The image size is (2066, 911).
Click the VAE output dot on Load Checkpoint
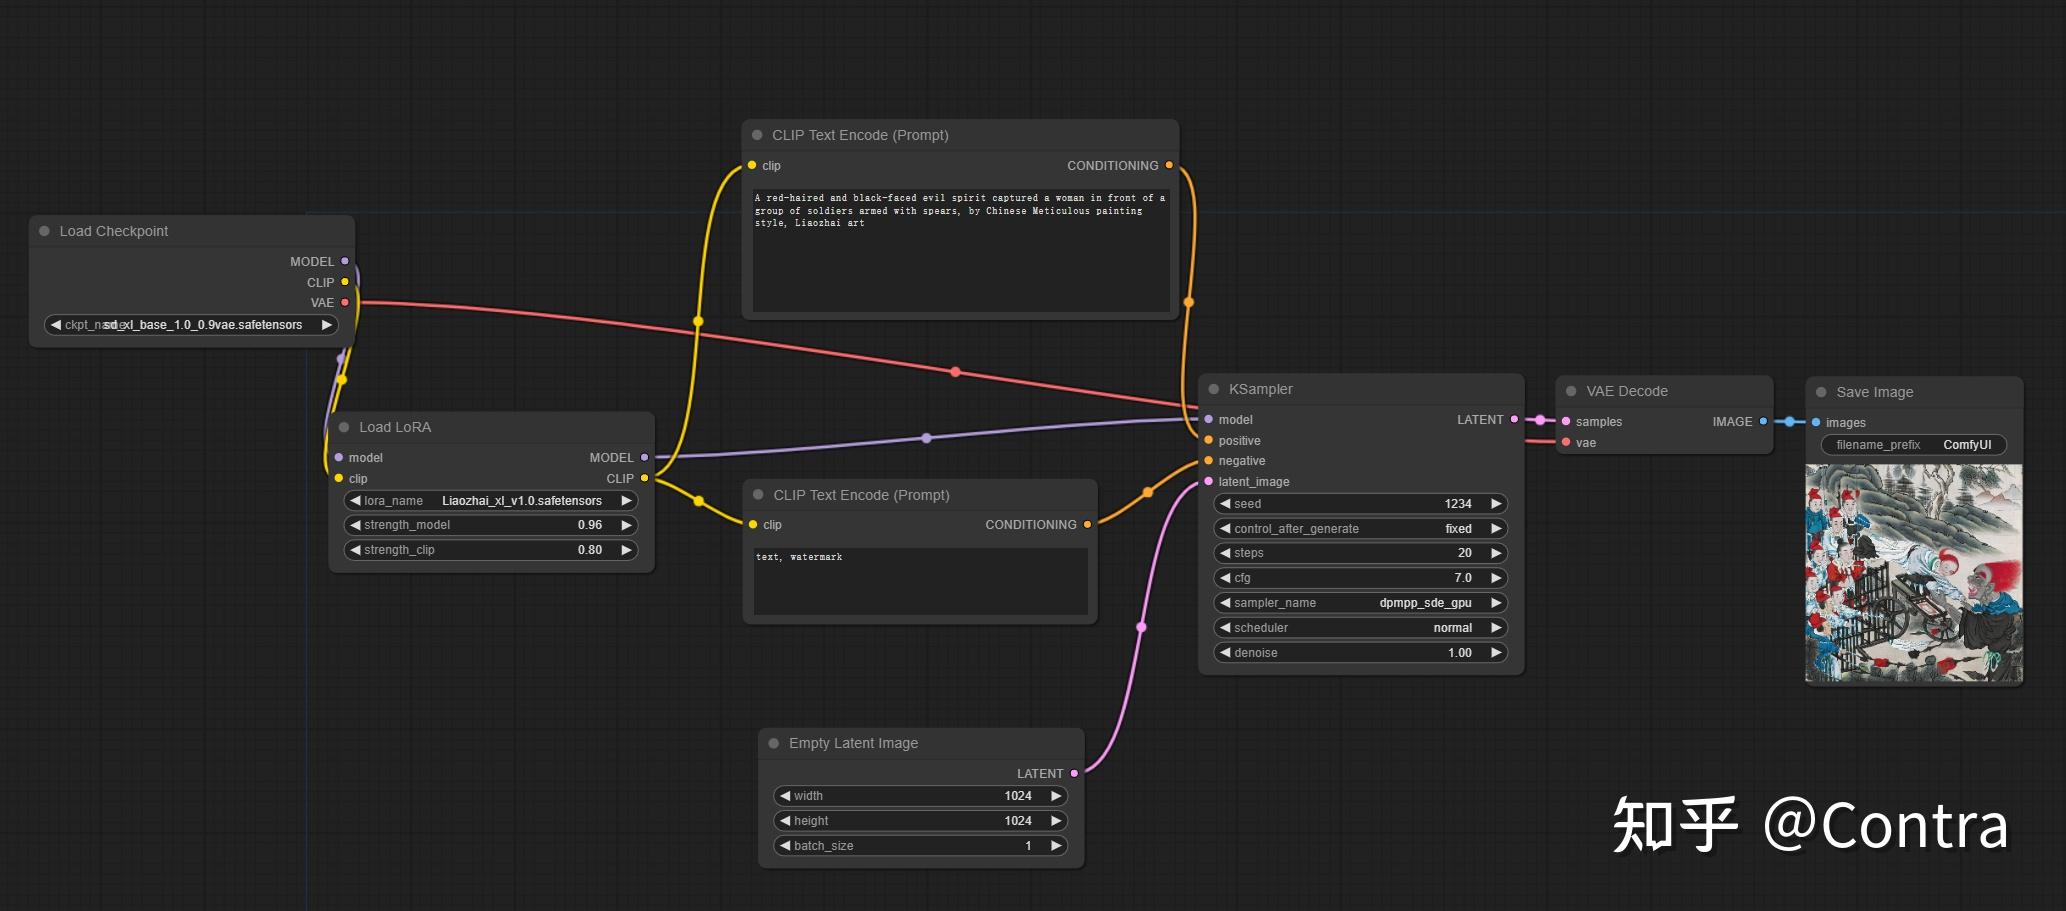click(344, 302)
